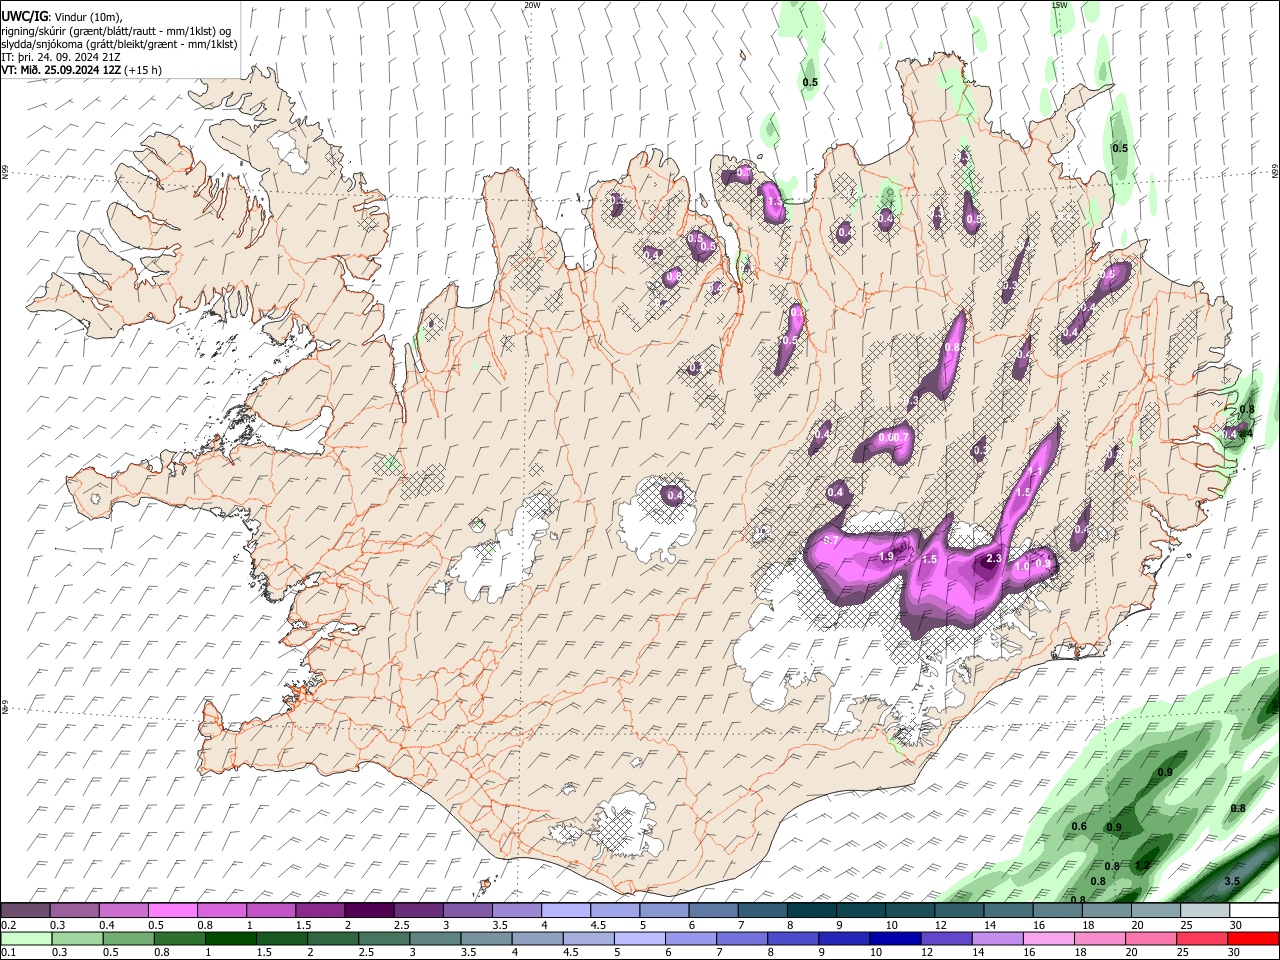
Task: Select the "IT: þri. 24. 09. 2024 21Z" line
Action: [x=61, y=57]
